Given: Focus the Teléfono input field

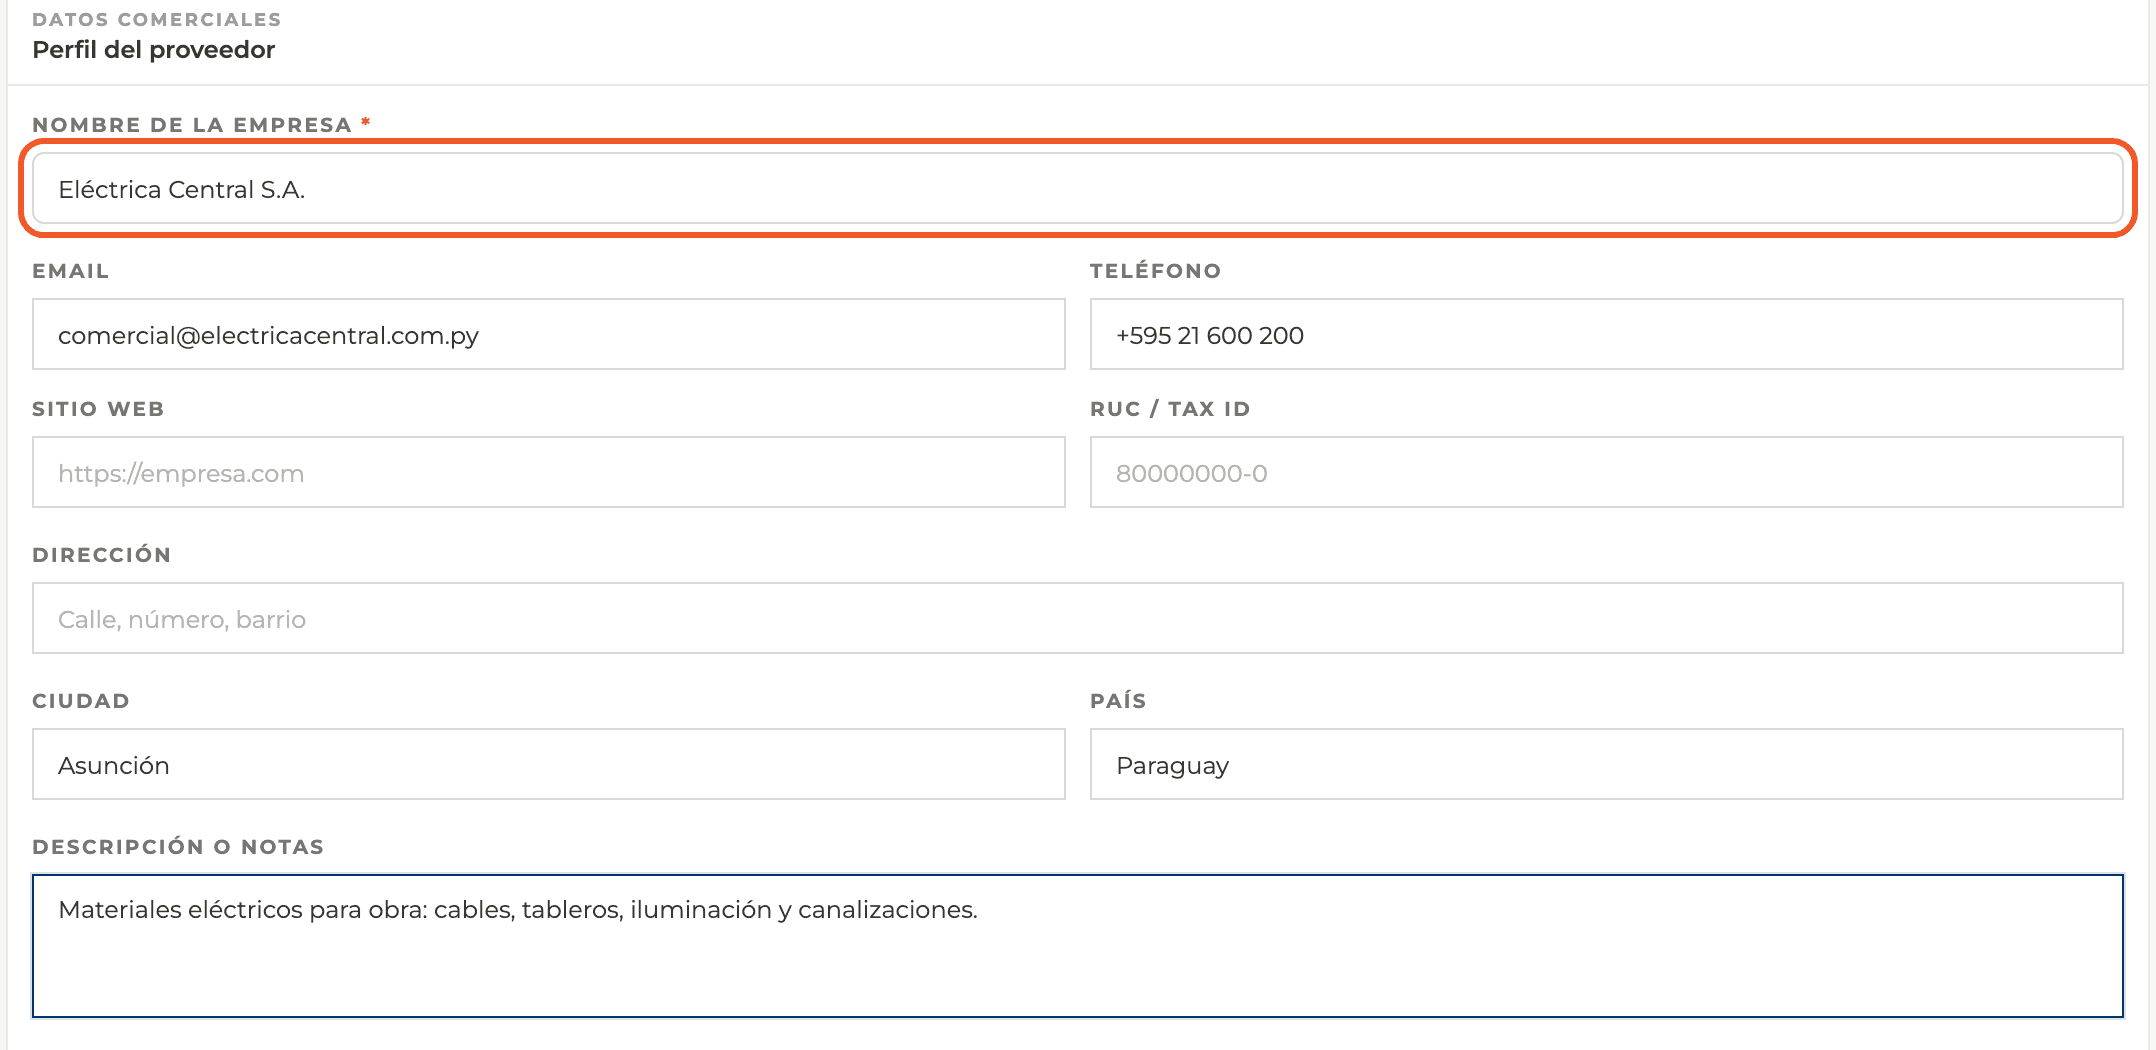Looking at the screenshot, I should 1606,334.
